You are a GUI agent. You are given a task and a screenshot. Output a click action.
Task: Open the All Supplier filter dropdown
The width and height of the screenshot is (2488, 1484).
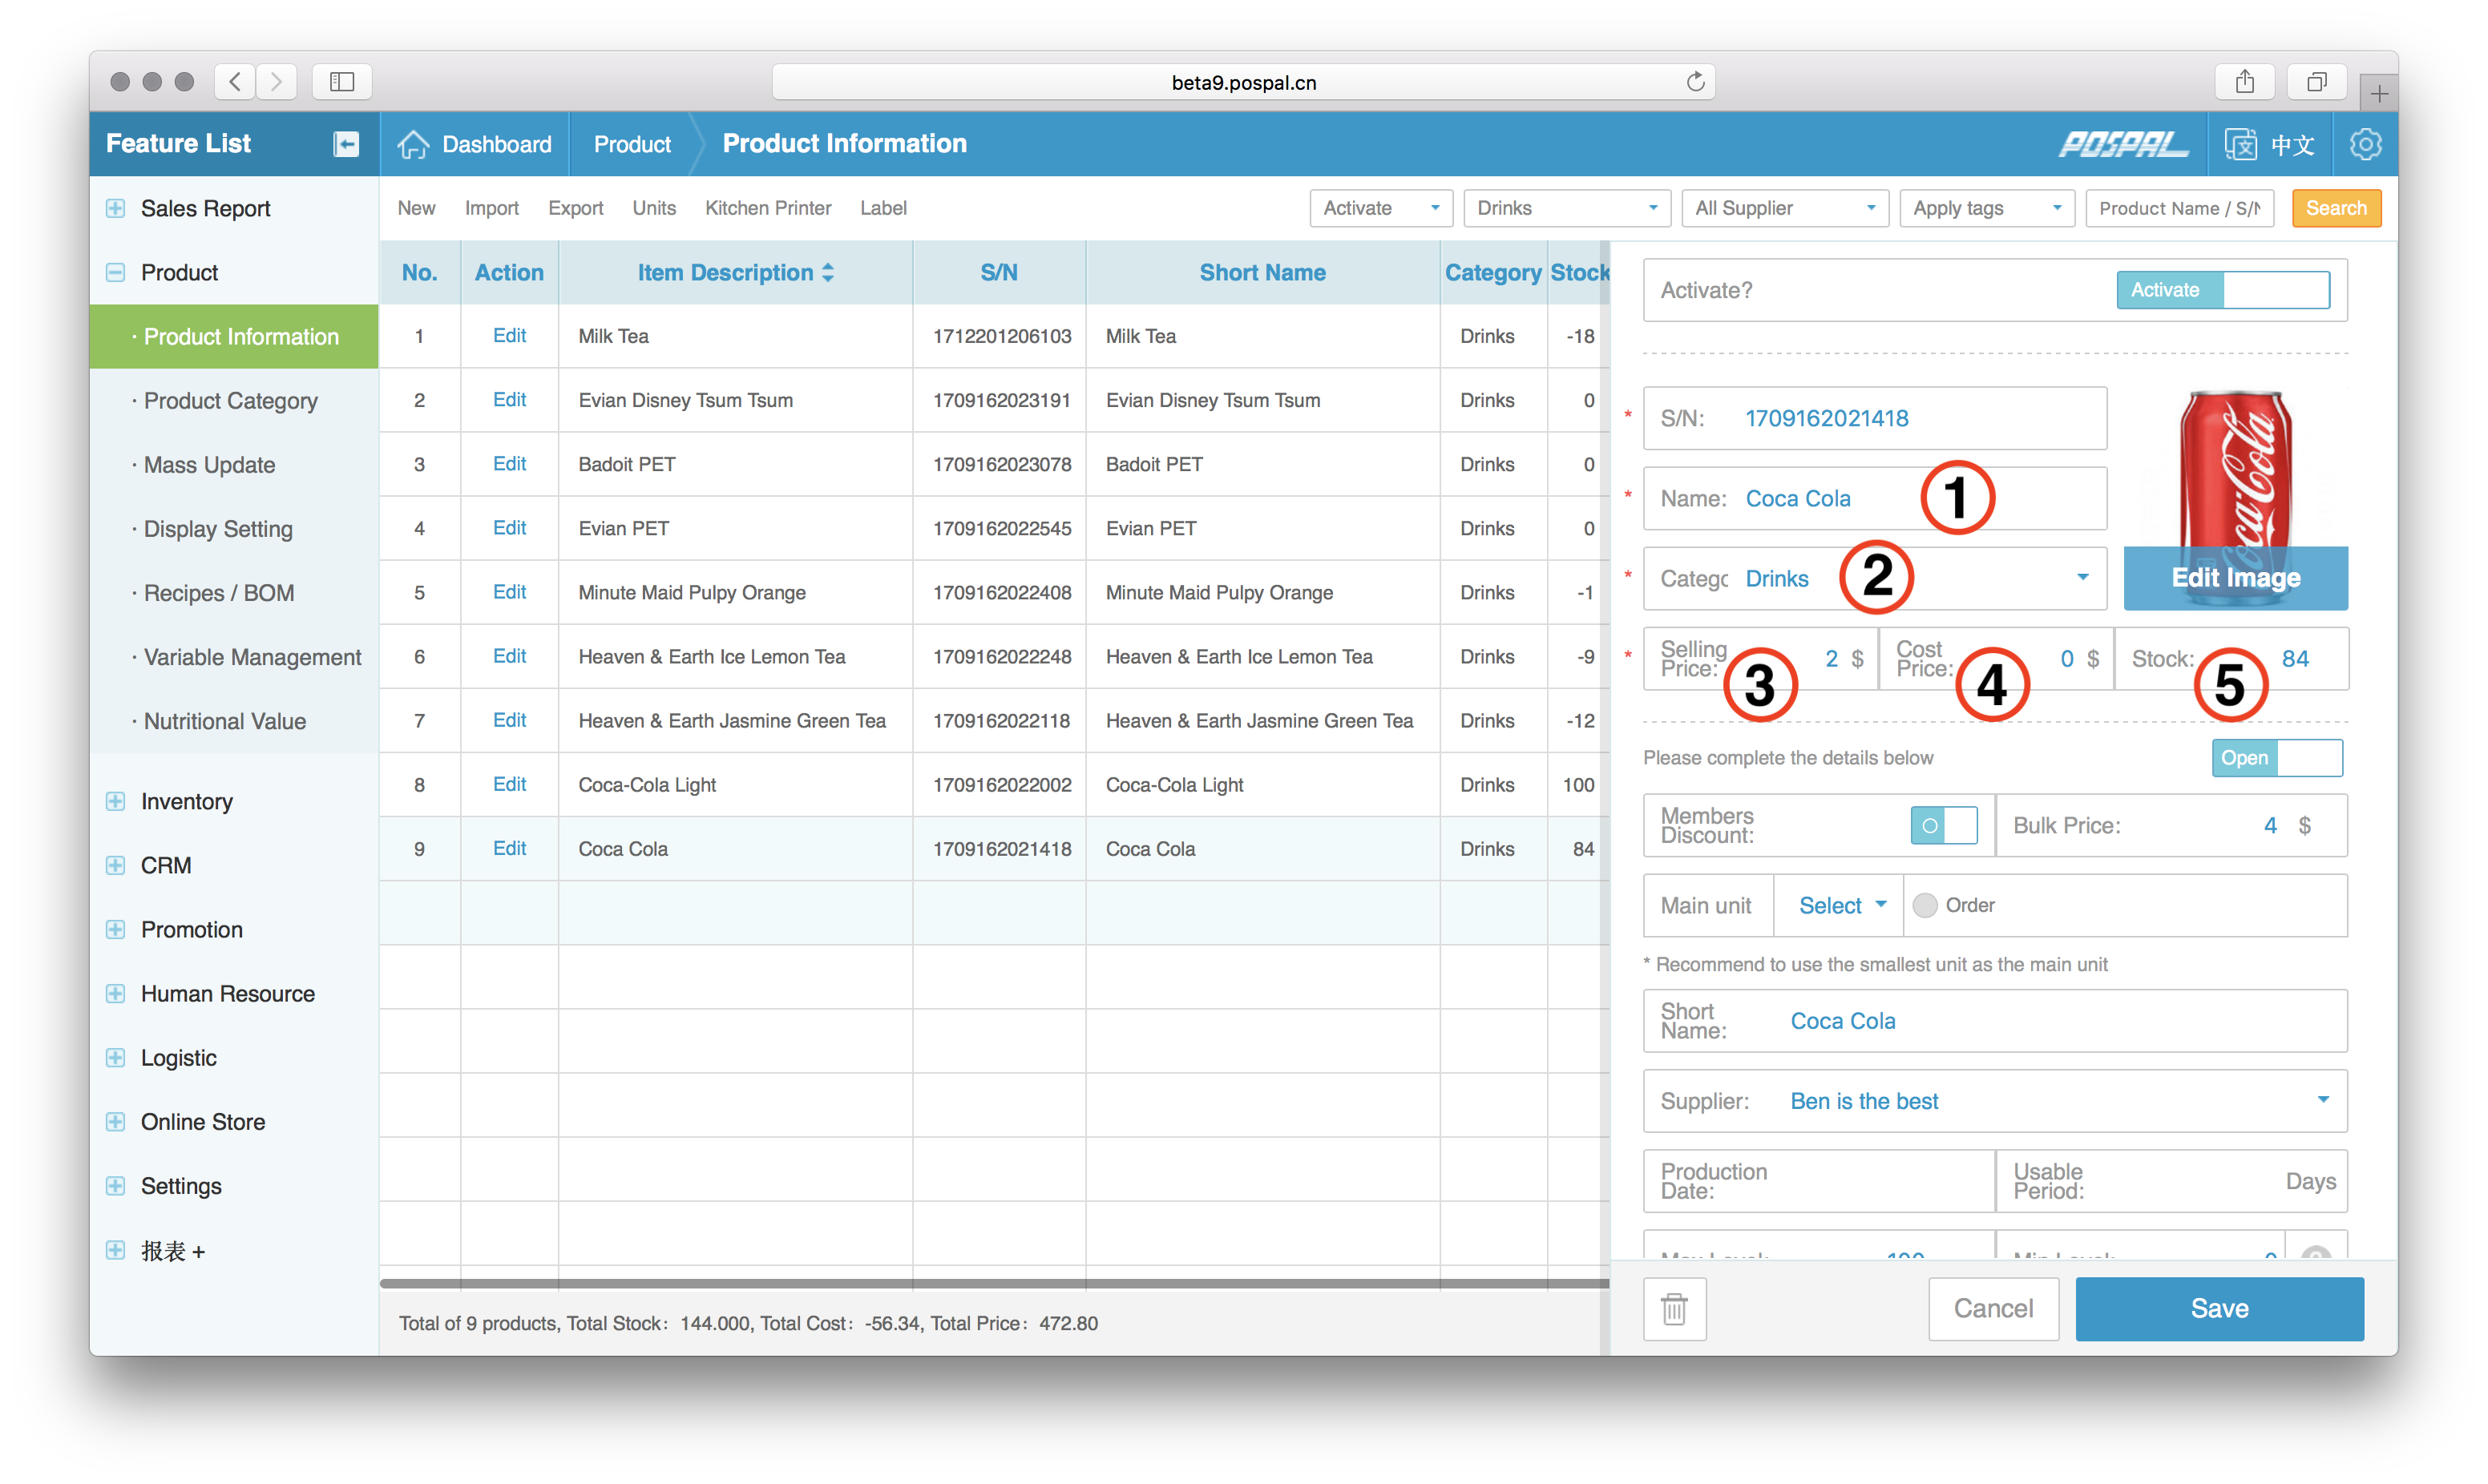pyautogui.click(x=1784, y=208)
